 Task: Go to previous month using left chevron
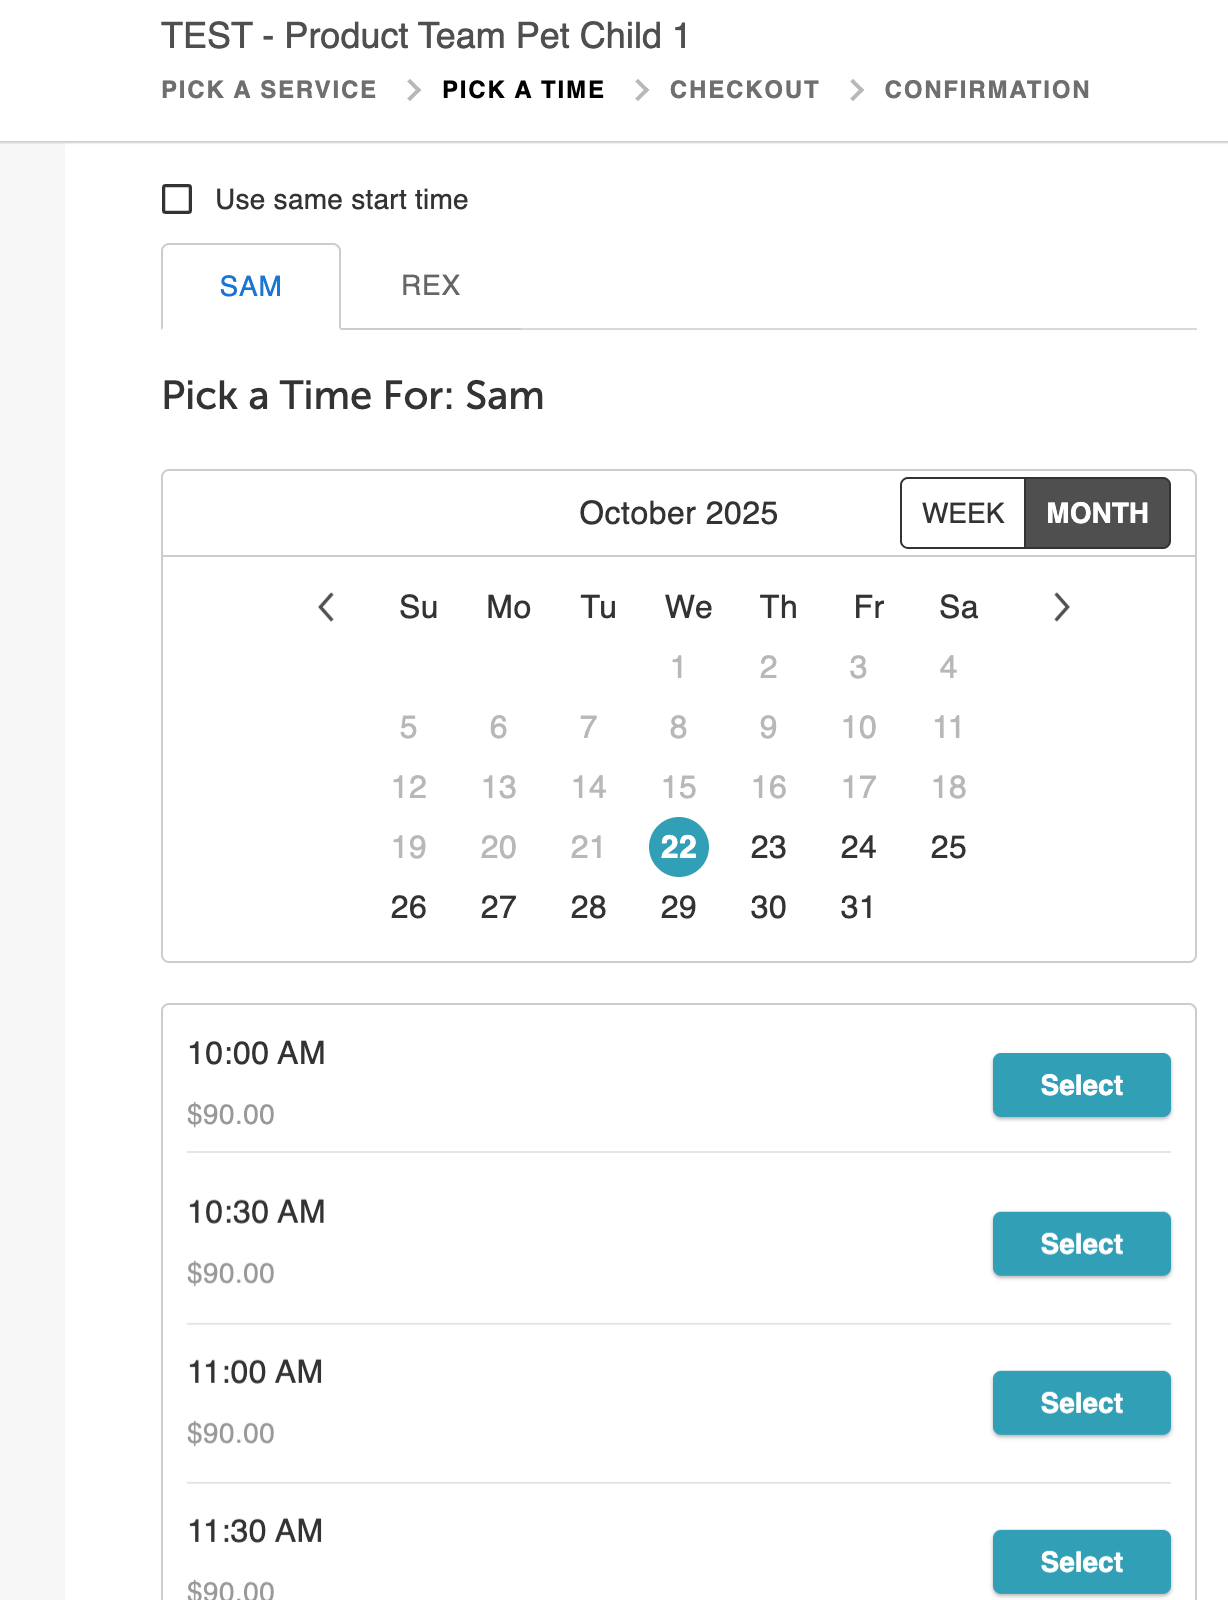pyautogui.click(x=326, y=607)
